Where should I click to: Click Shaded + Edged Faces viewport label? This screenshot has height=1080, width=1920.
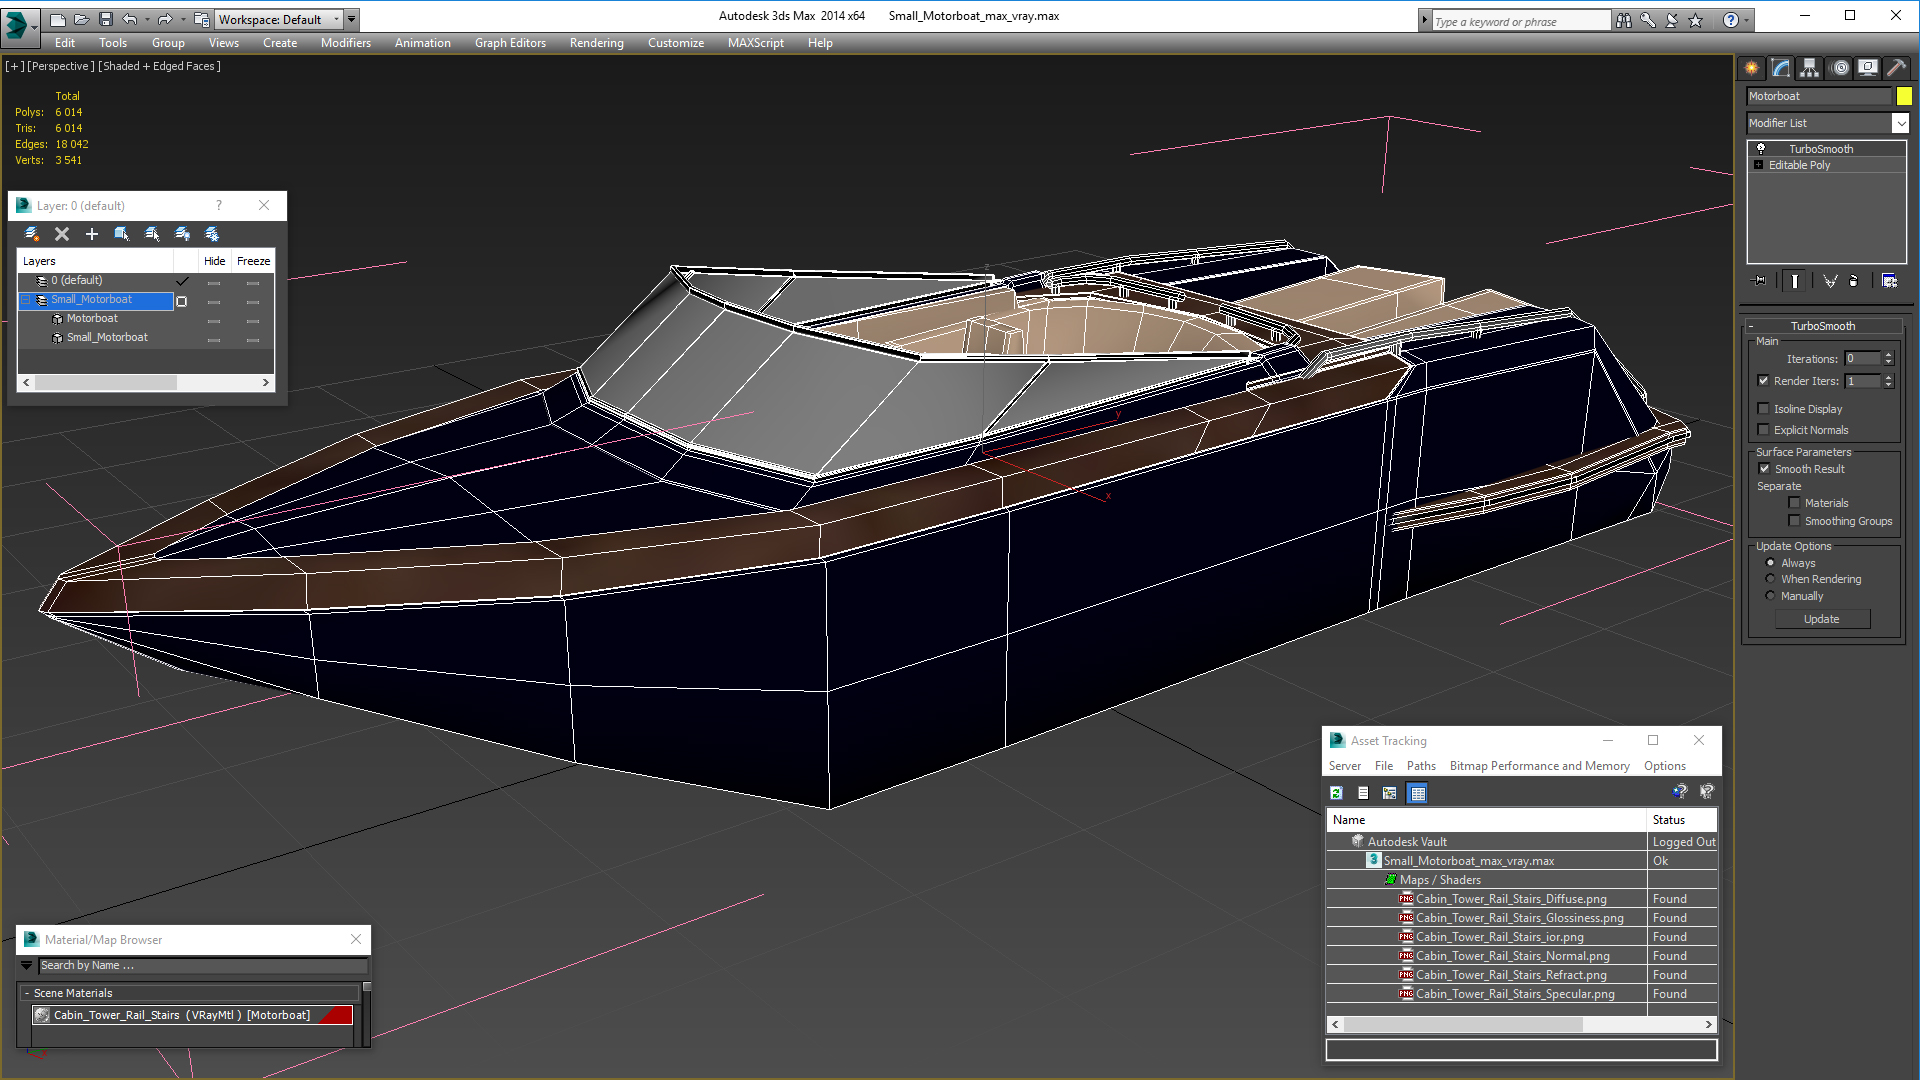159,66
